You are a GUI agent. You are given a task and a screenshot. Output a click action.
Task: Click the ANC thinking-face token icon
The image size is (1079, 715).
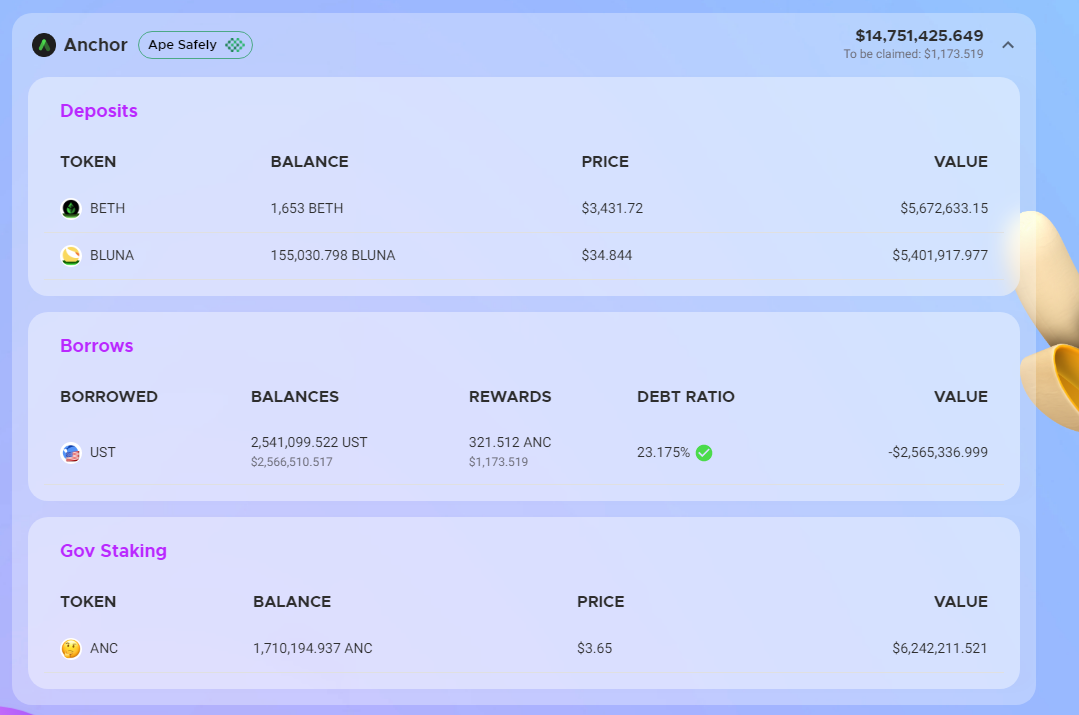[71, 648]
